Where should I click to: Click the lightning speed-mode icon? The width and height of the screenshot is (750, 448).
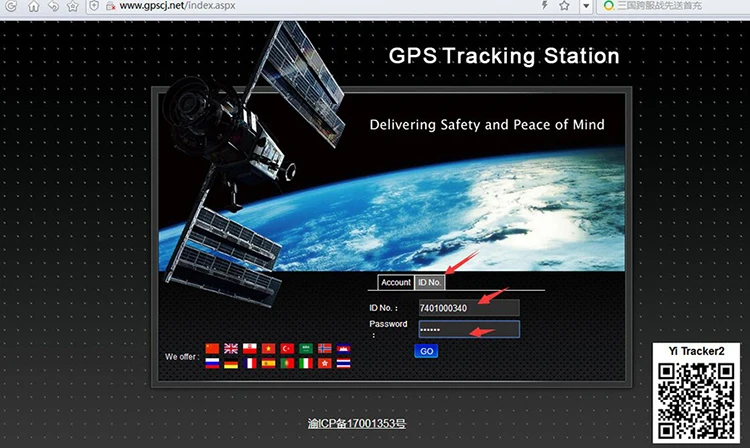click(x=544, y=6)
